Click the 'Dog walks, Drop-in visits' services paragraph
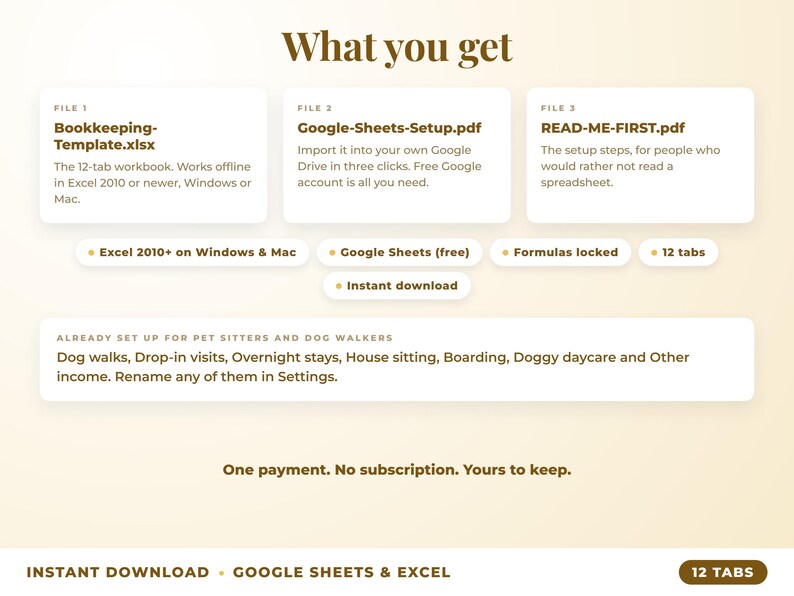The width and height of the screenshot is (794, 596). pos(373,367)
